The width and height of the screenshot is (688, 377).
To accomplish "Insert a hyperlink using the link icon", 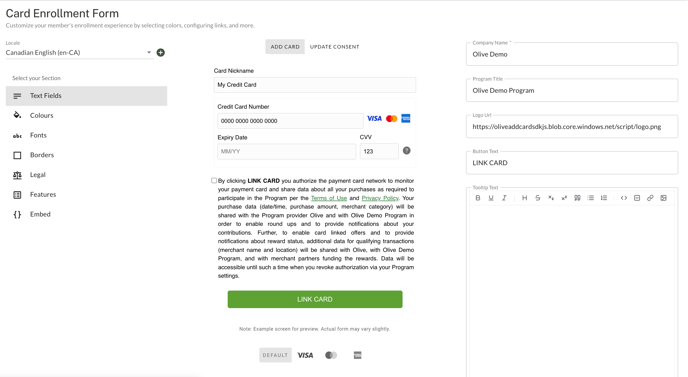I will point(650,198).
